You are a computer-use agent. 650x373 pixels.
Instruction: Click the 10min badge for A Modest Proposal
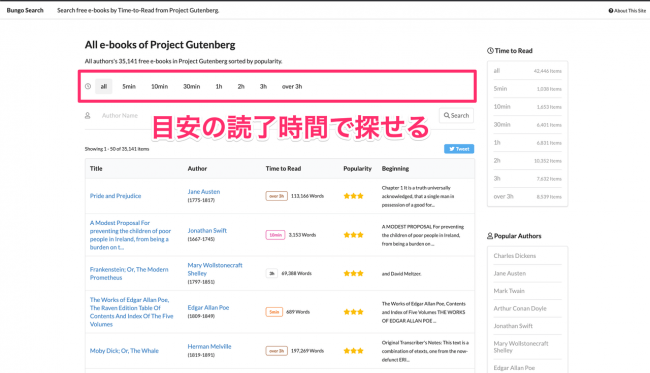point(275,235)
